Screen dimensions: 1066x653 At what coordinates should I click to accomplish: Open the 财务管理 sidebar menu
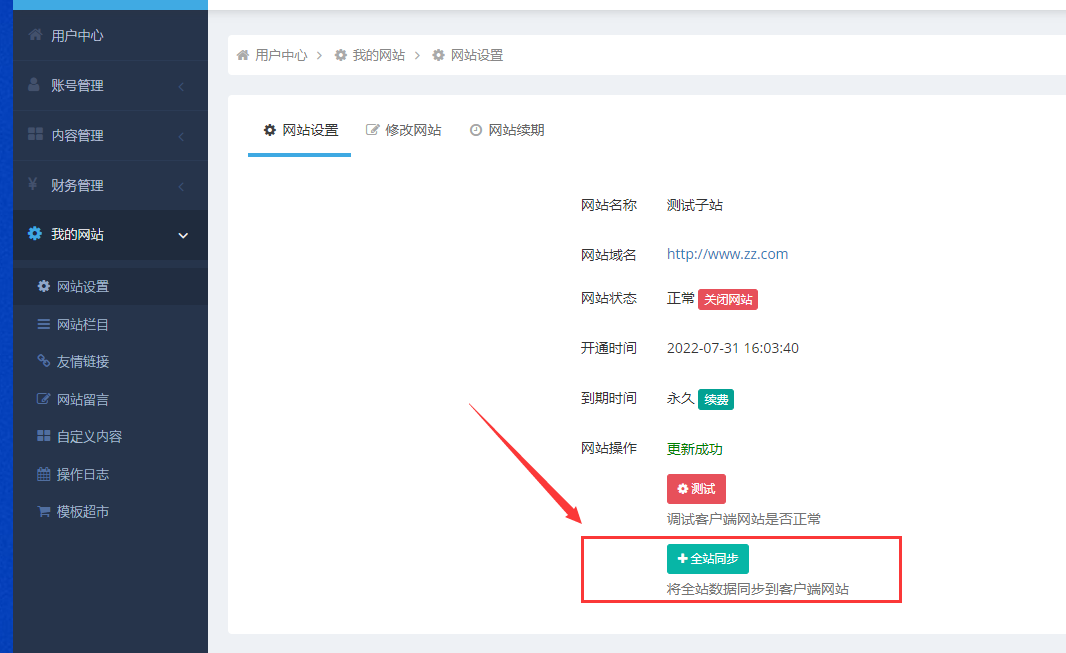coord(110,186)
